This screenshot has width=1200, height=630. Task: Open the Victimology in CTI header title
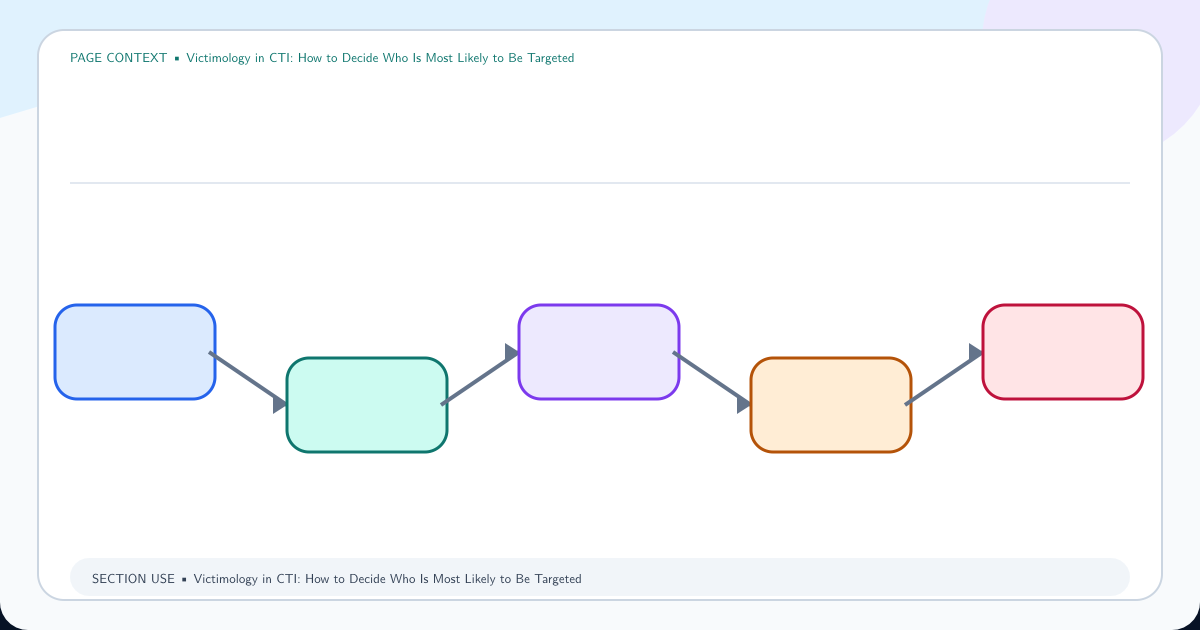pyautogui.click(x=380, y=58)
